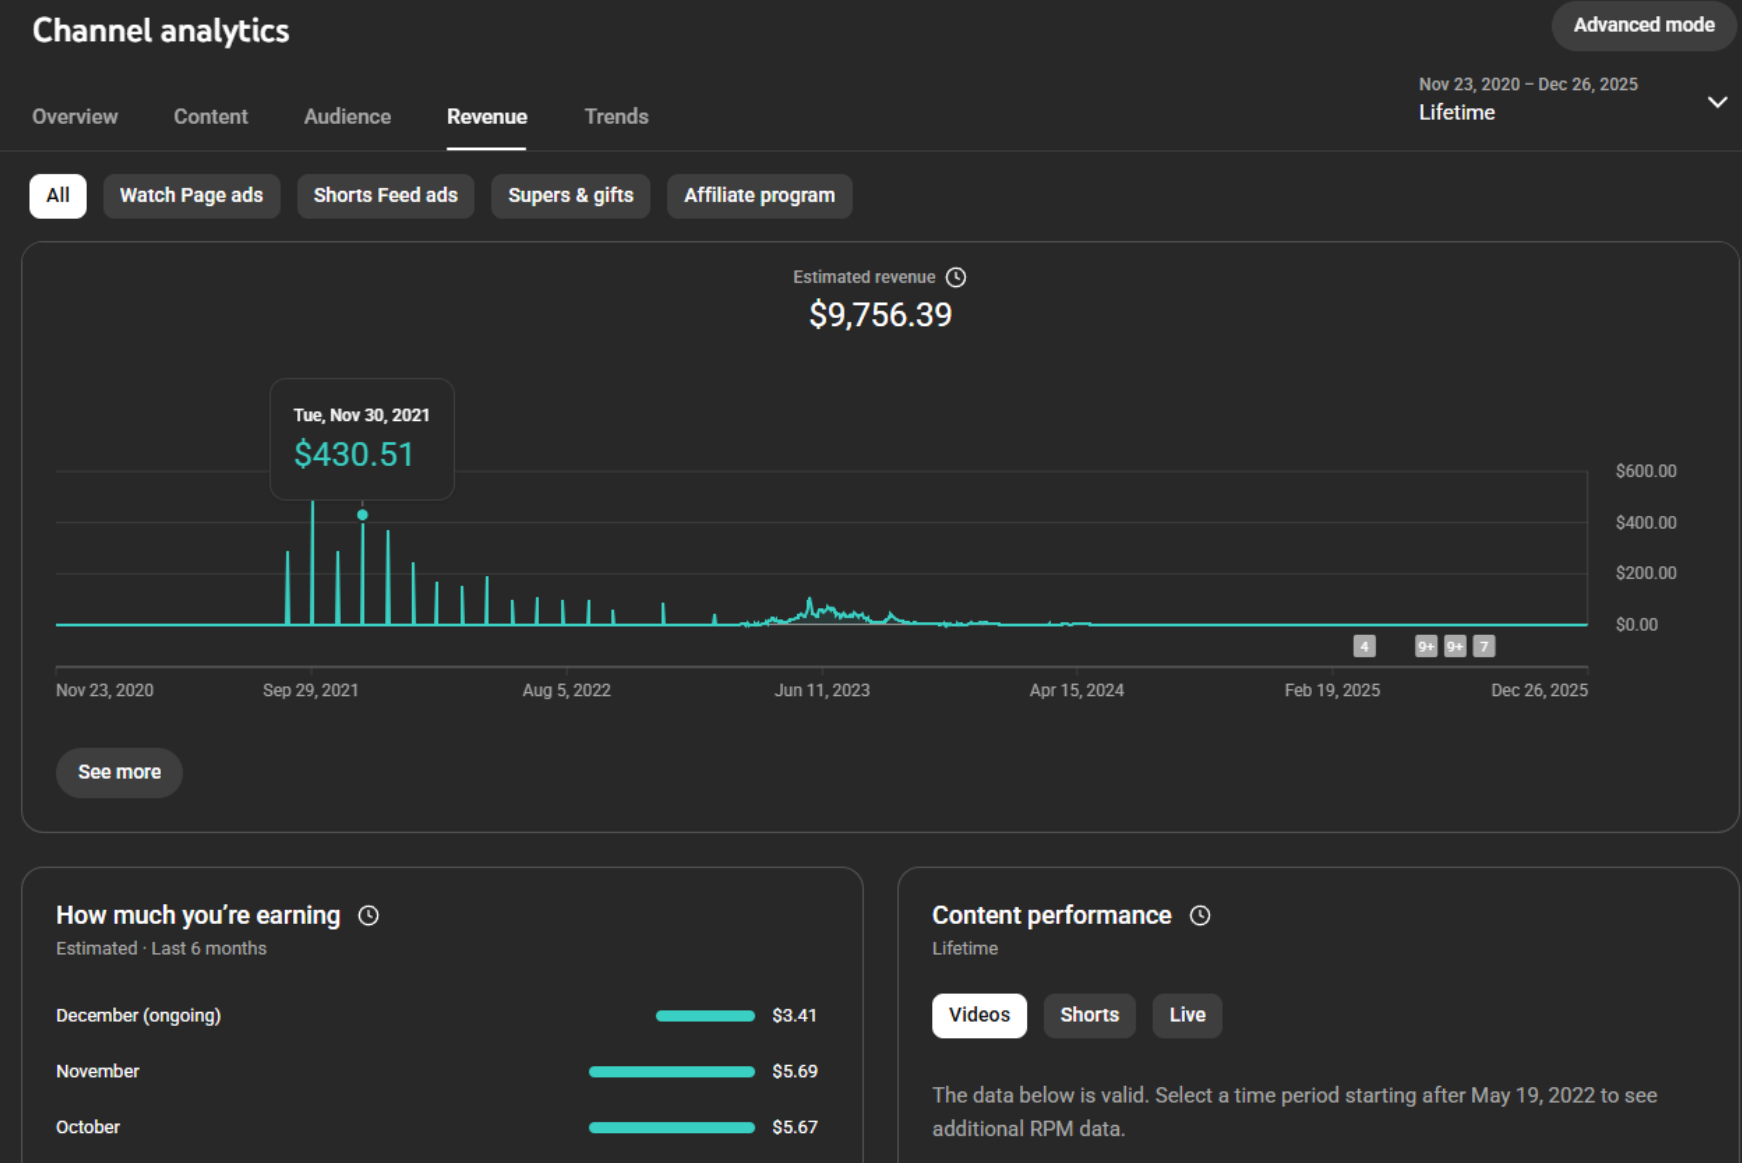Filter revenue by Shorts Feed ads
The image size is (1742, 1163).
coord(385,196)
